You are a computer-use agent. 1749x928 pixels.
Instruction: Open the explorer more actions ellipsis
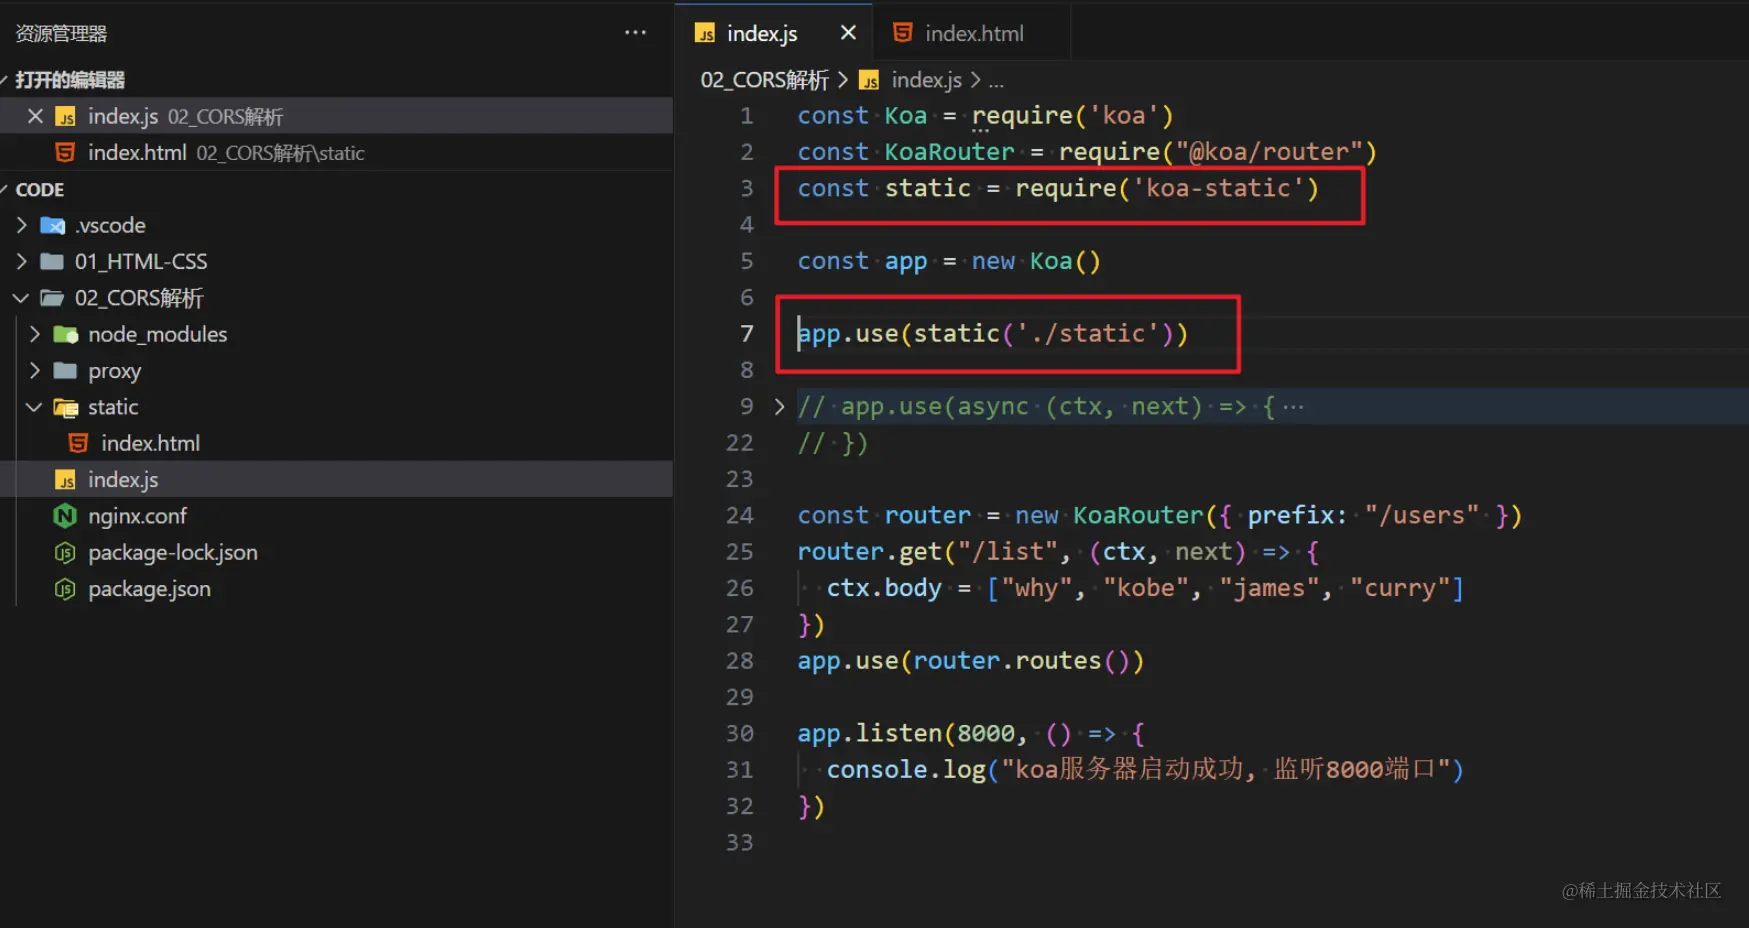coord(635,33)
